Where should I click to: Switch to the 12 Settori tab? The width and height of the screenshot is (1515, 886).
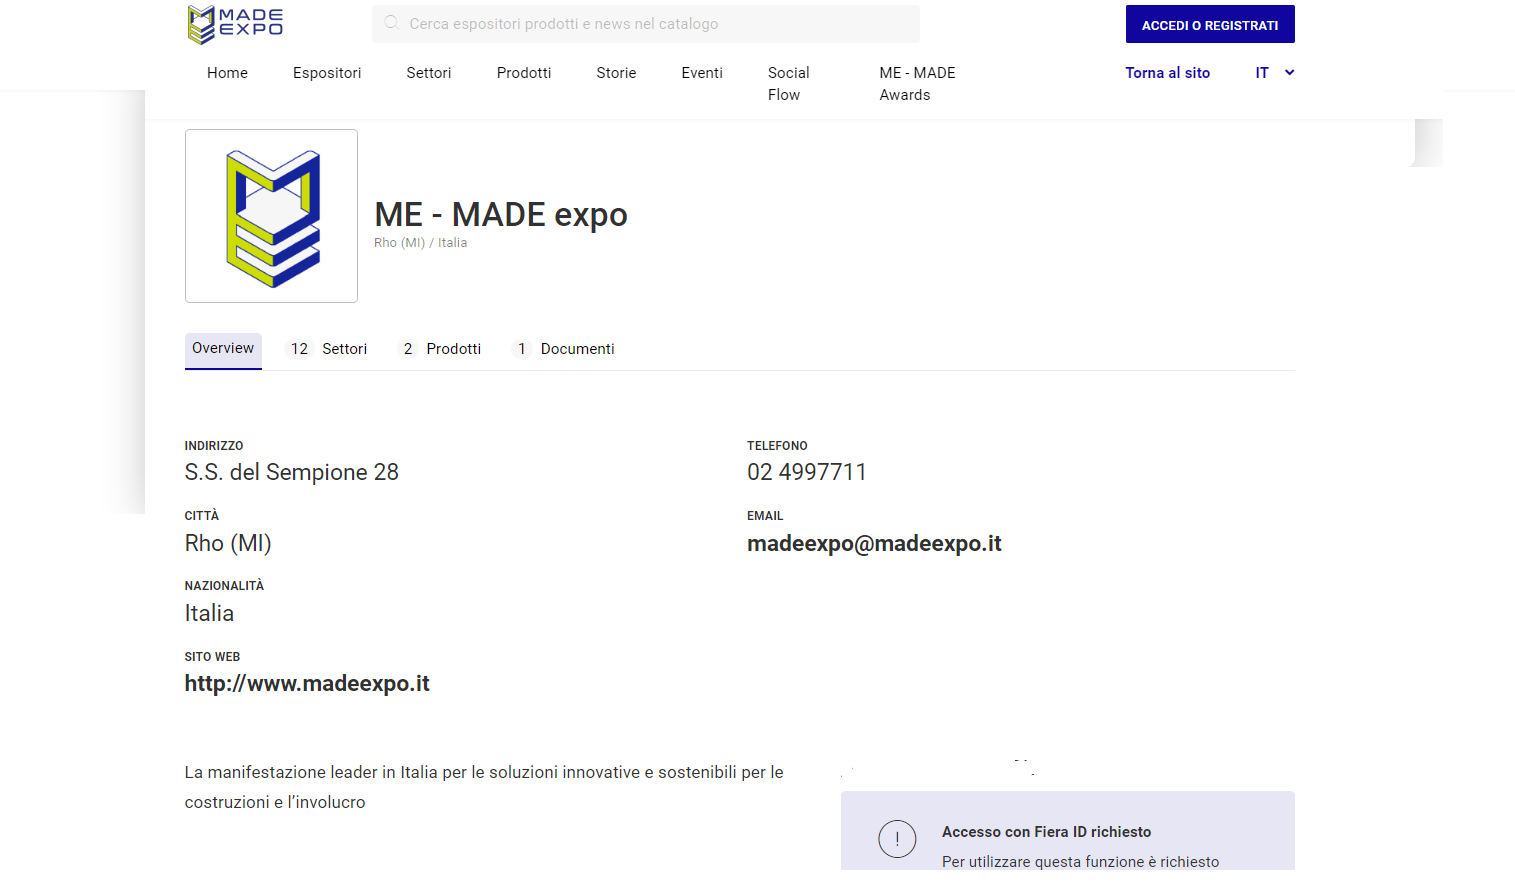click(328, 349)
